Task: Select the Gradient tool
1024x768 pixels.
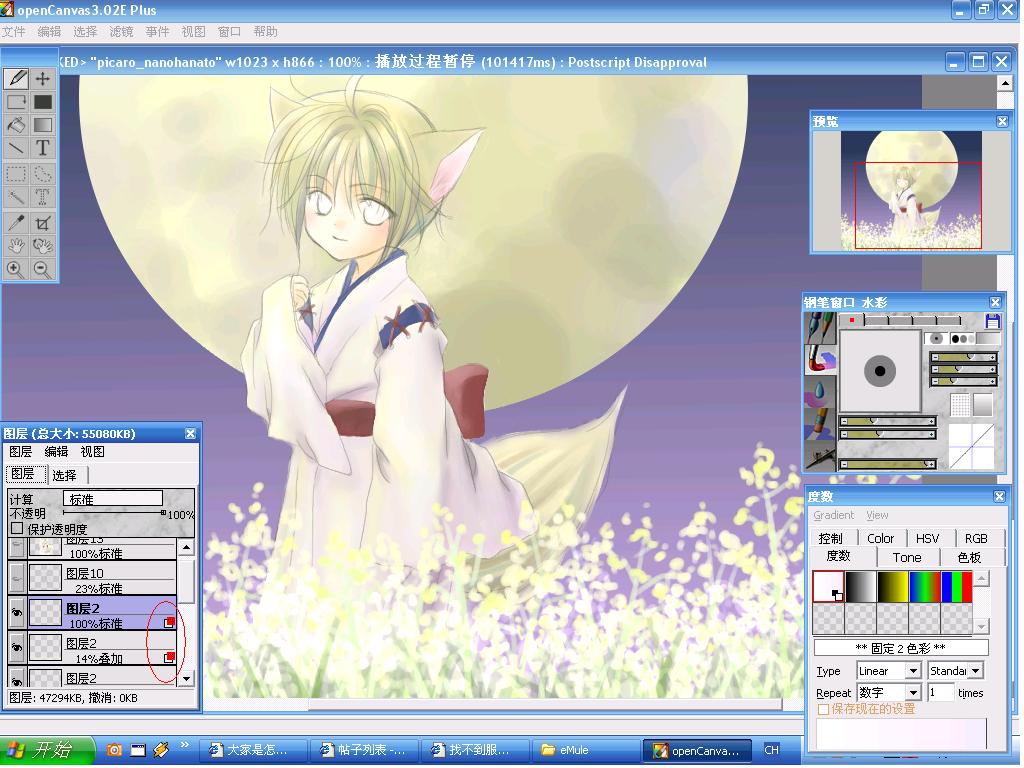Action: (43, 125)
